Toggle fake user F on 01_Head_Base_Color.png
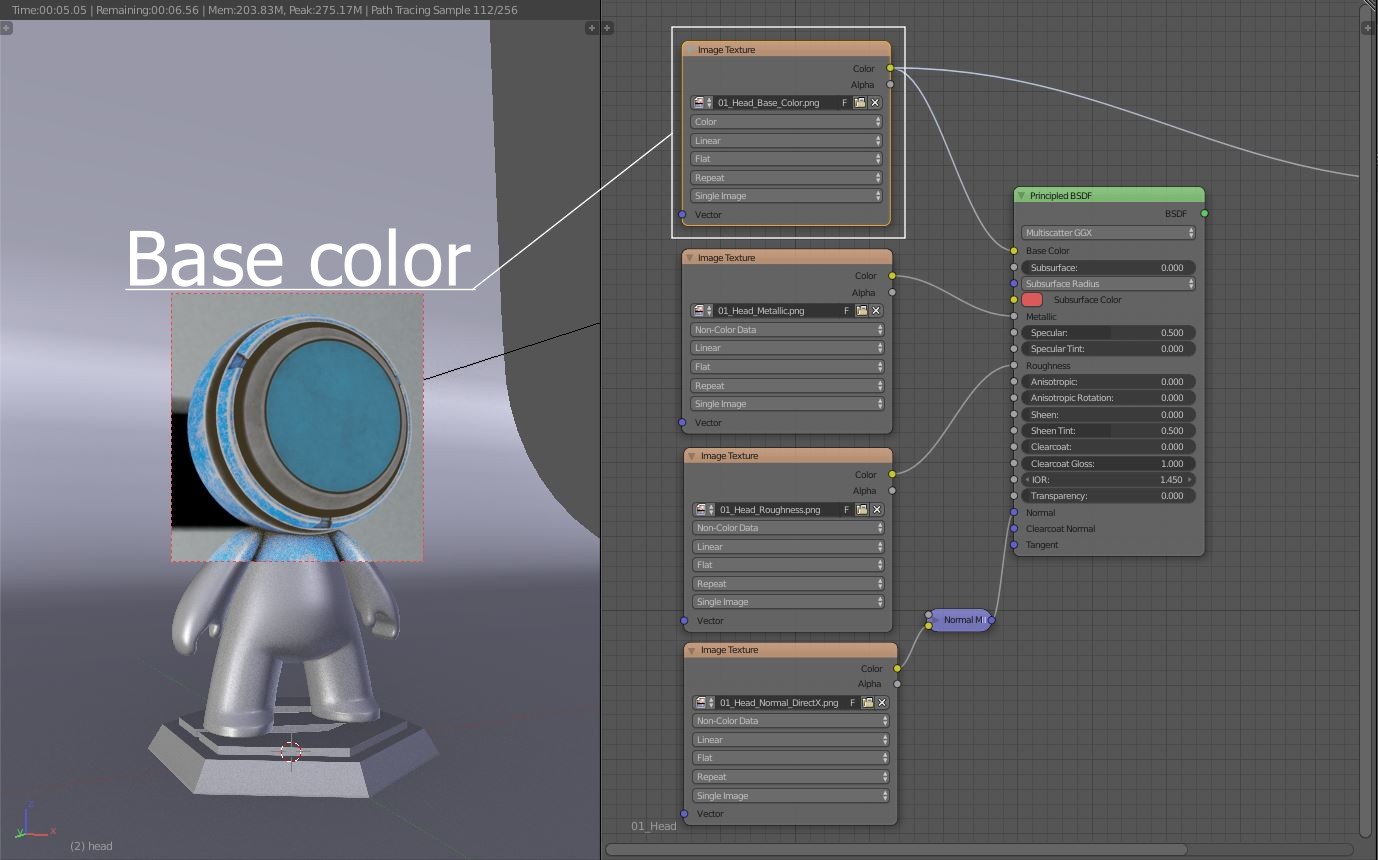The width and height of the screenshot is (1378, 860). click(844, 103)
